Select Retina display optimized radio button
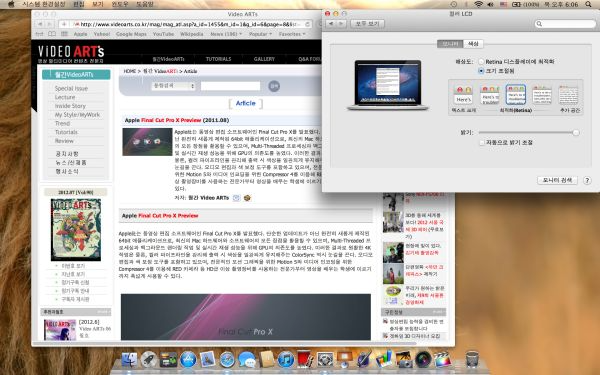600x375 pixels. point(481,62)
